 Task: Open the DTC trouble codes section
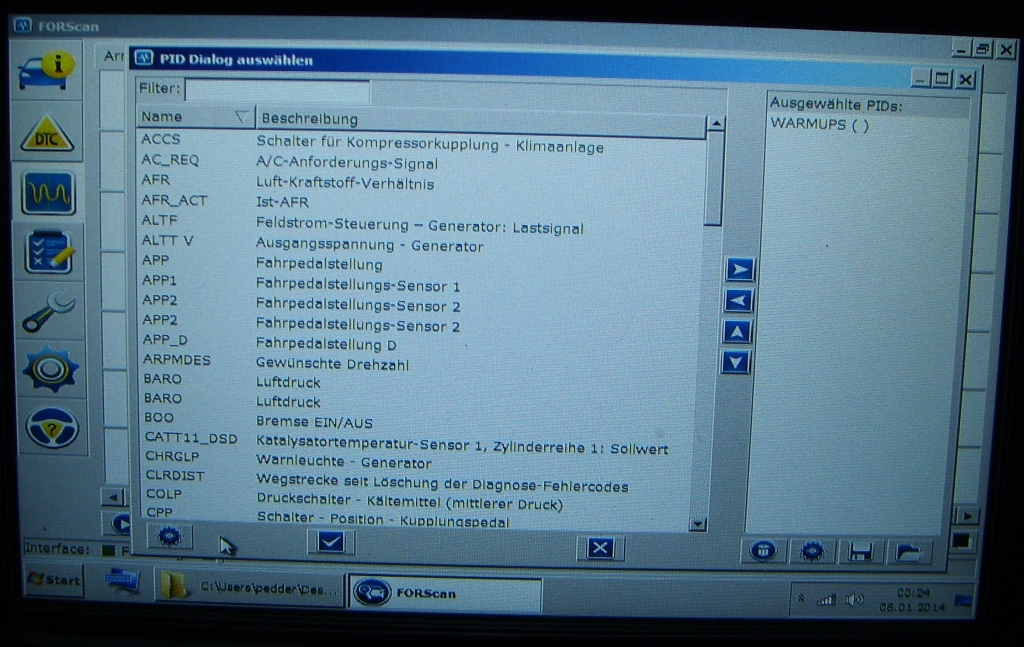pos(47,134)
